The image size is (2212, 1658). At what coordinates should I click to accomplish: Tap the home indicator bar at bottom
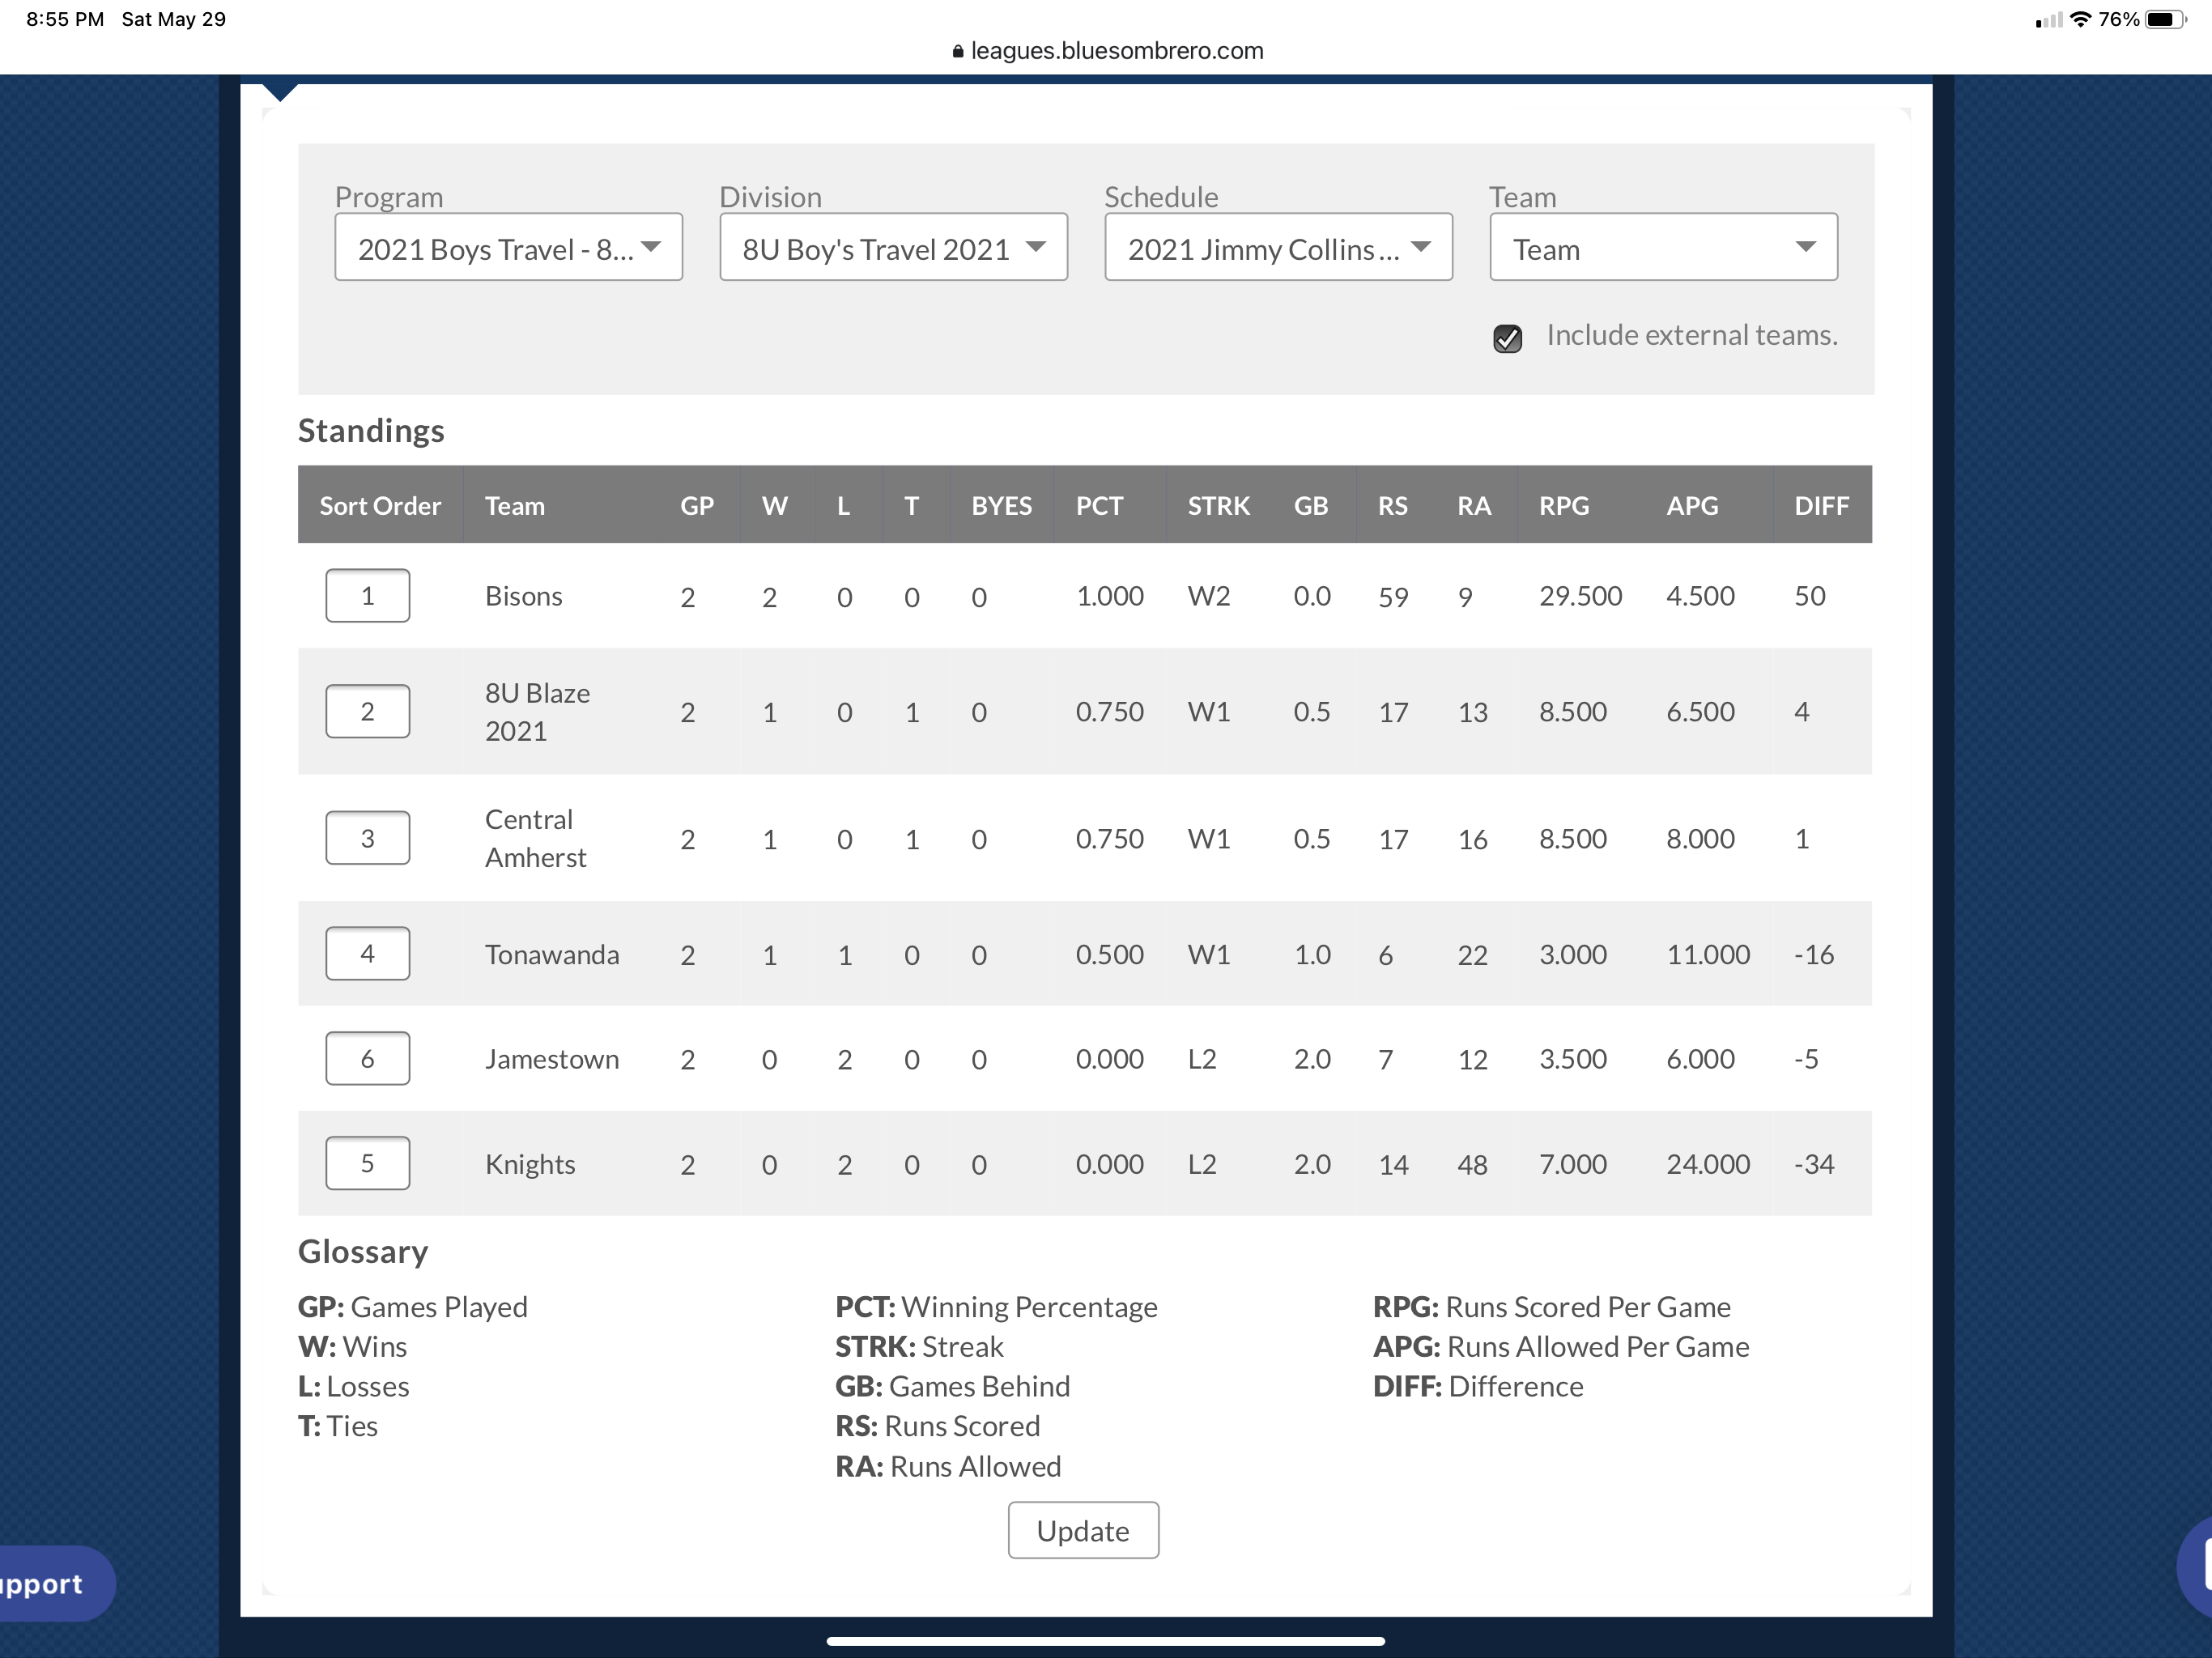click(x=1105, y=1640)
